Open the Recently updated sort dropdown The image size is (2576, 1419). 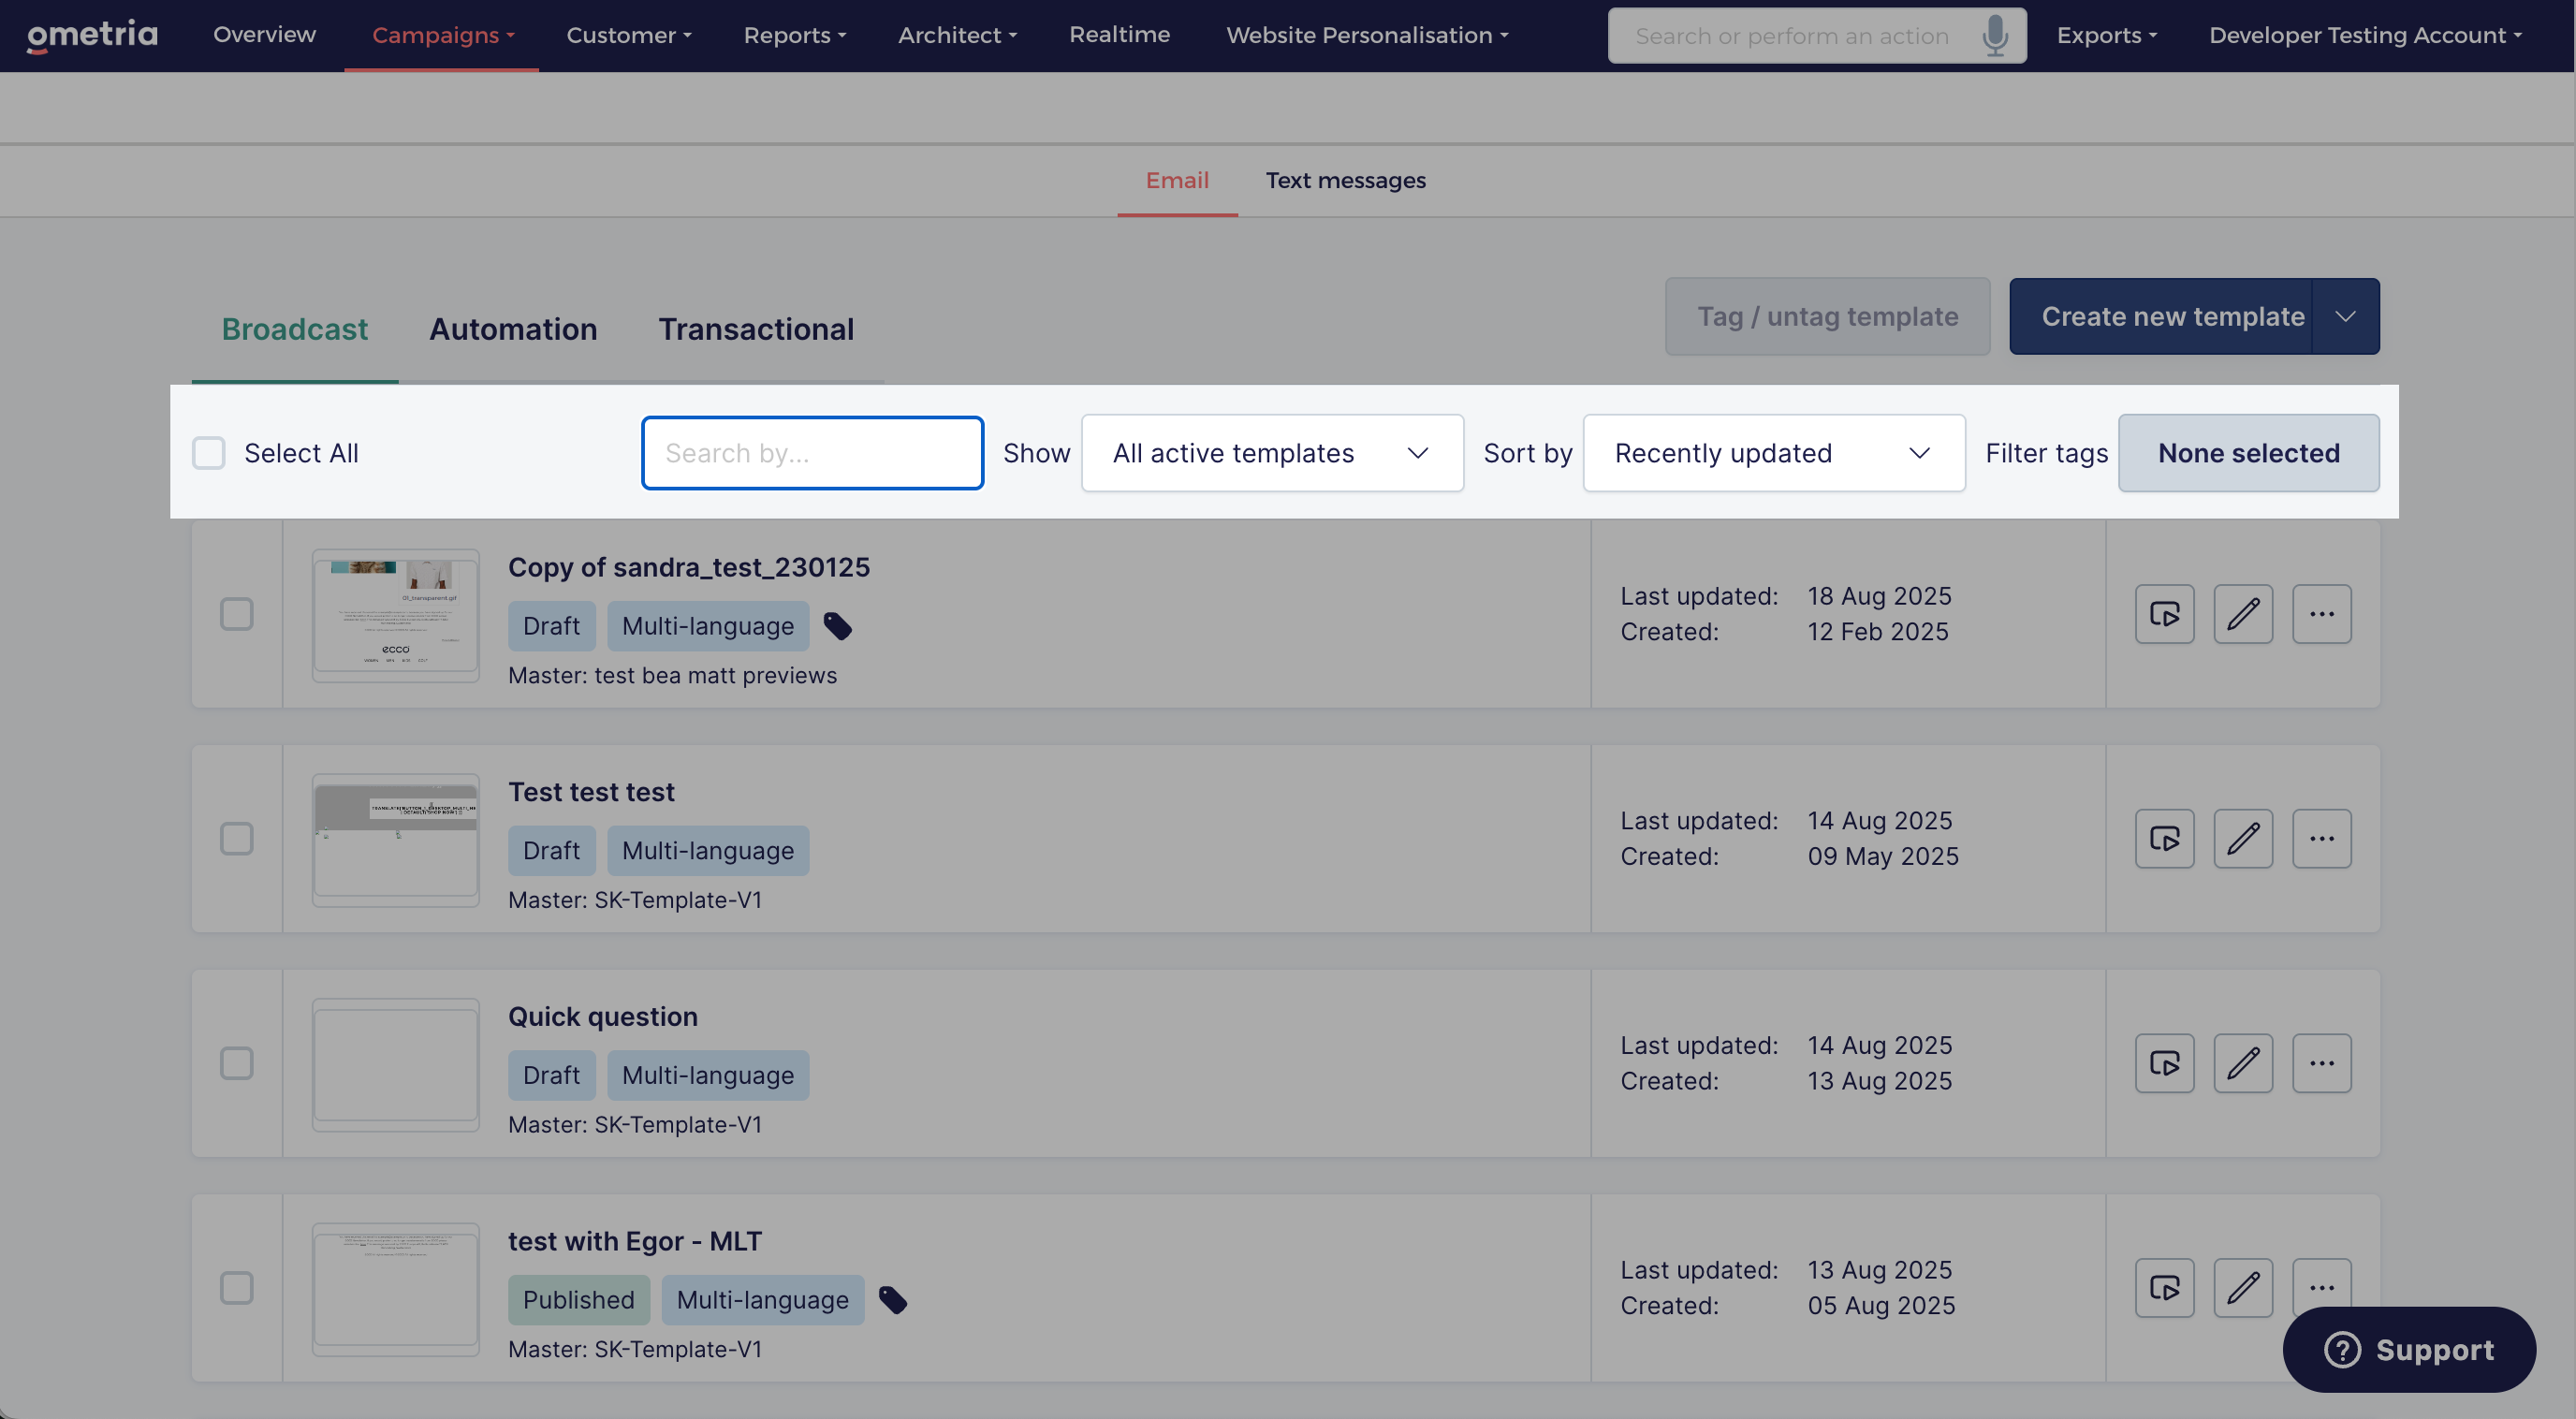pyautogui.click(x=1774, y=453)
